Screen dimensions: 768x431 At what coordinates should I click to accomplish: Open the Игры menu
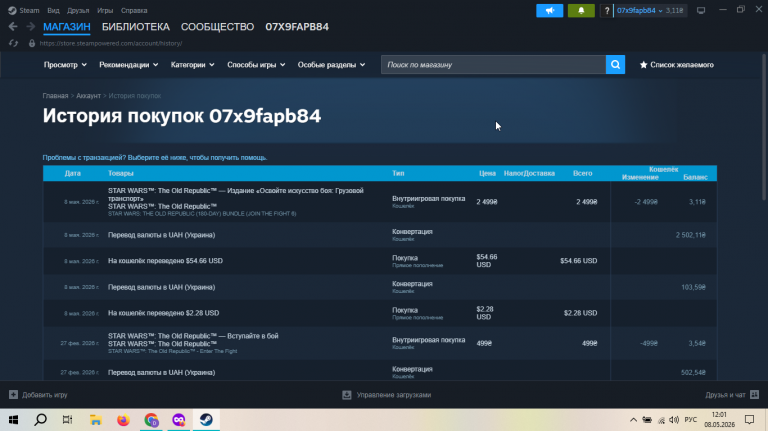[105, 10]
